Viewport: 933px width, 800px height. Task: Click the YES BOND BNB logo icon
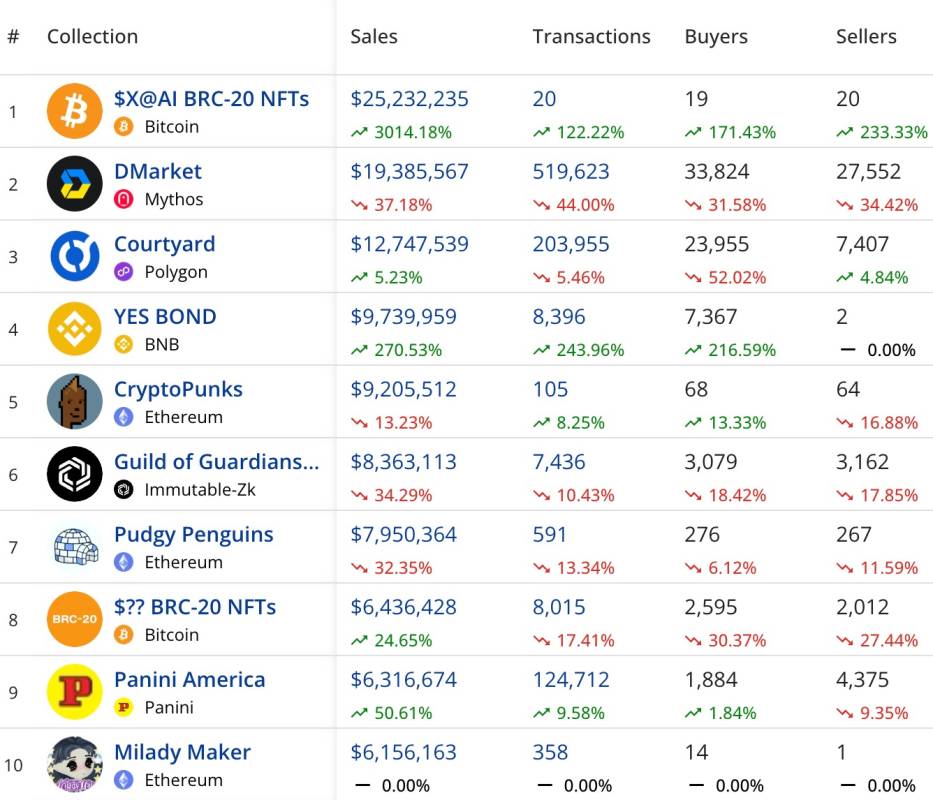click(x=75, y=329)
